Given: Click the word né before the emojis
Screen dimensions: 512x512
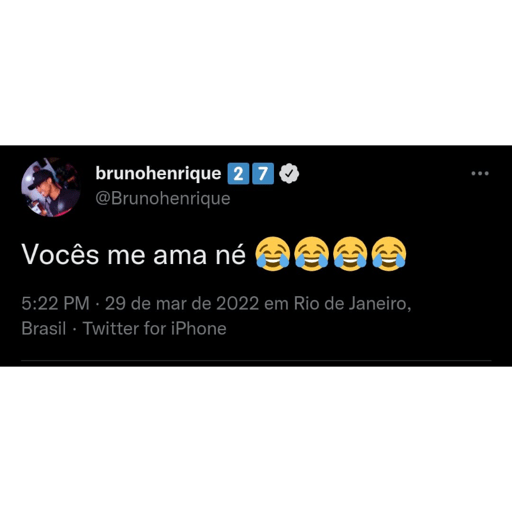Looking at the screenshot, I should pyautogui.click(x=231, y=254).
